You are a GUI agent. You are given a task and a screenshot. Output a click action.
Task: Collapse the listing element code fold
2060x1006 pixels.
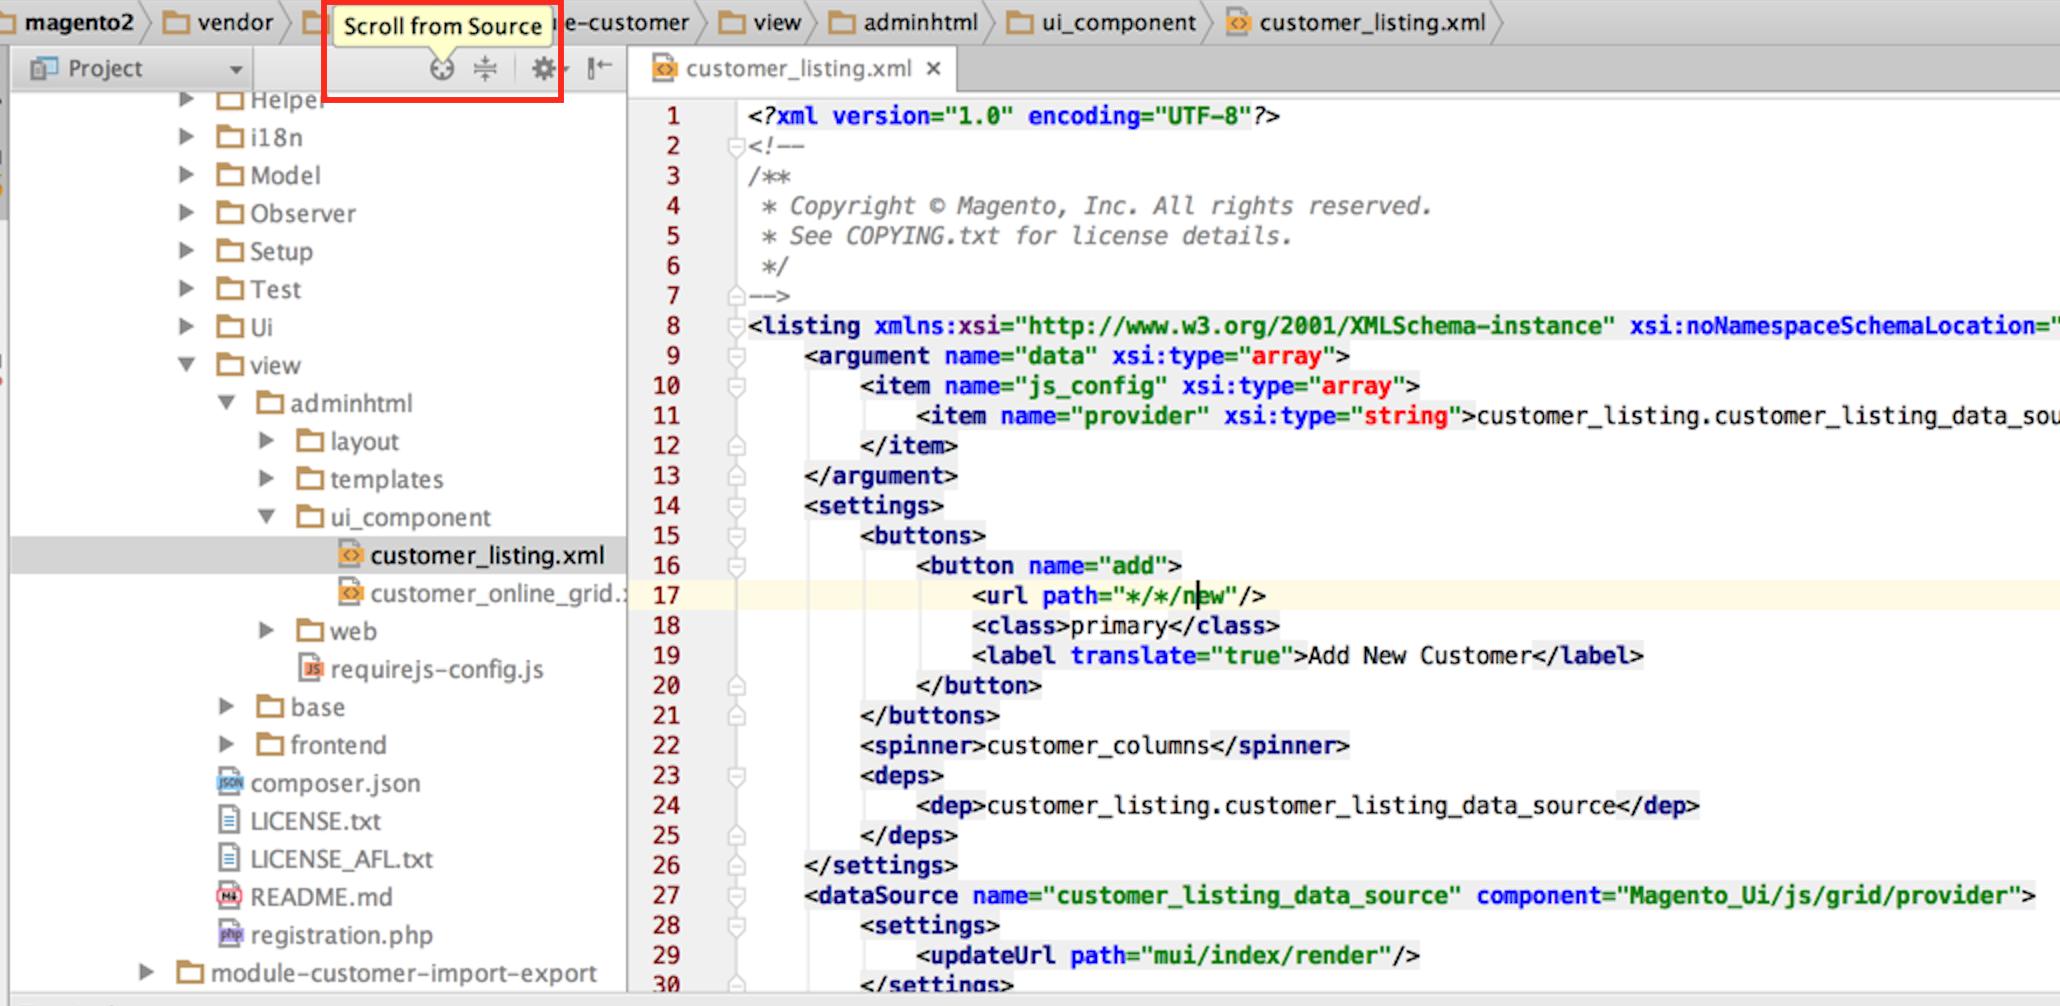coord(736,325)
